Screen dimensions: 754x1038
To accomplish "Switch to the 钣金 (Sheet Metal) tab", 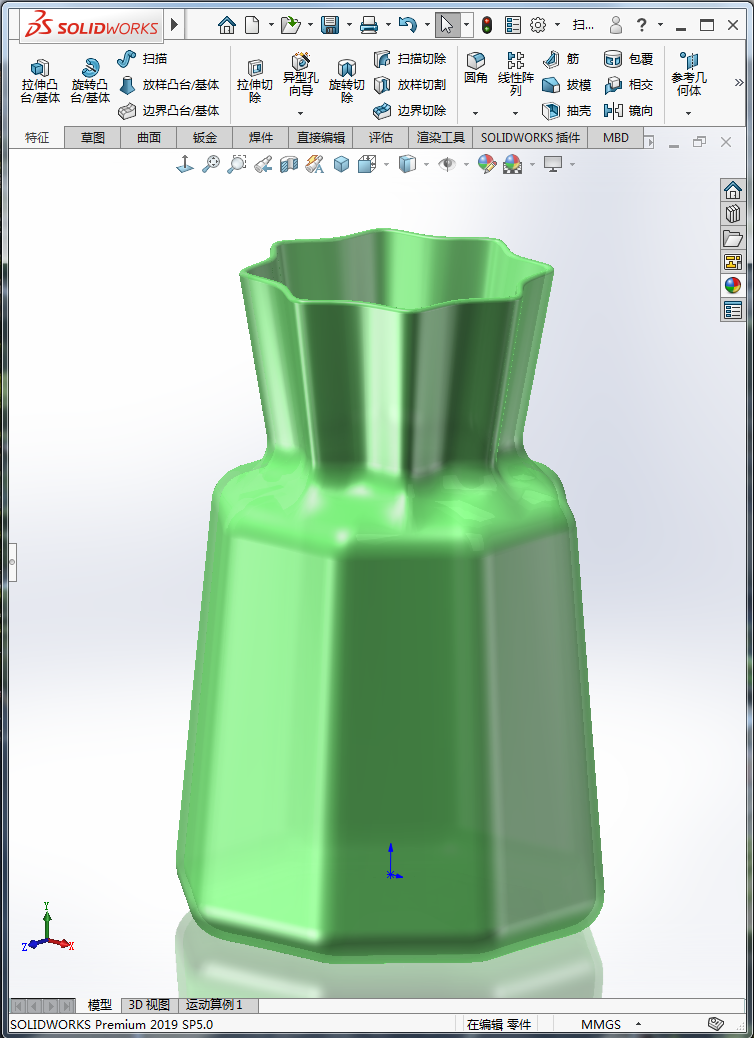I will (x=205, y=138).
